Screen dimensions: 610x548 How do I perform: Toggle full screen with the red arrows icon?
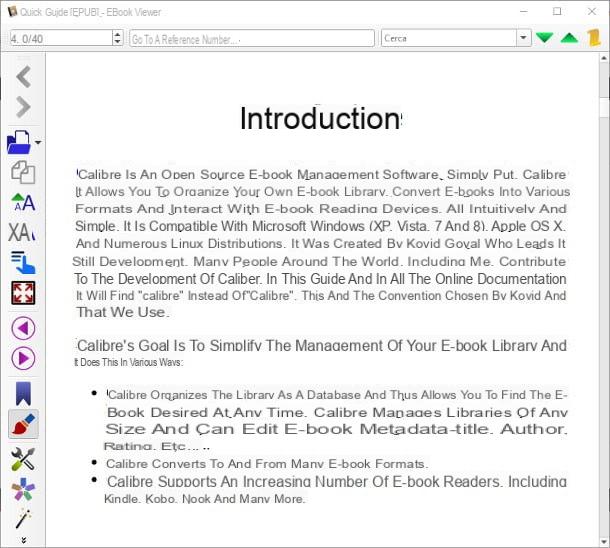click(x=23, y=293)
